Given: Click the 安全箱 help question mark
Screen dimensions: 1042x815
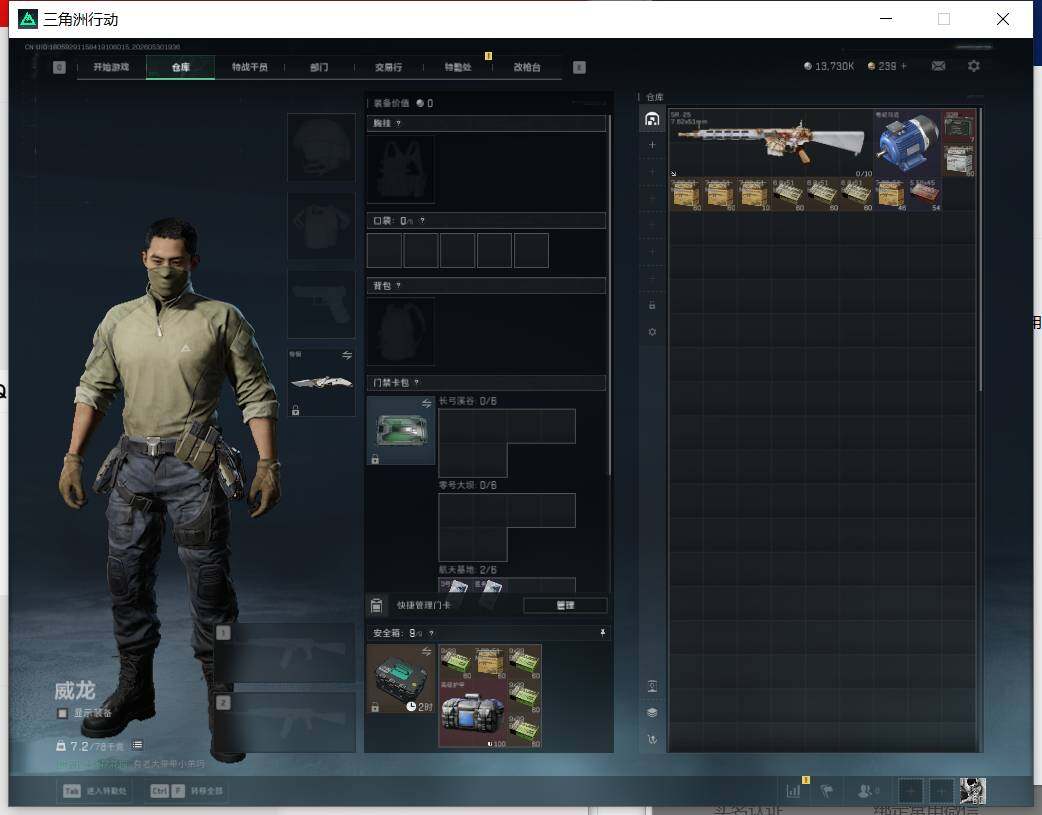Looking at the screenshot, I should pos(431,634).
